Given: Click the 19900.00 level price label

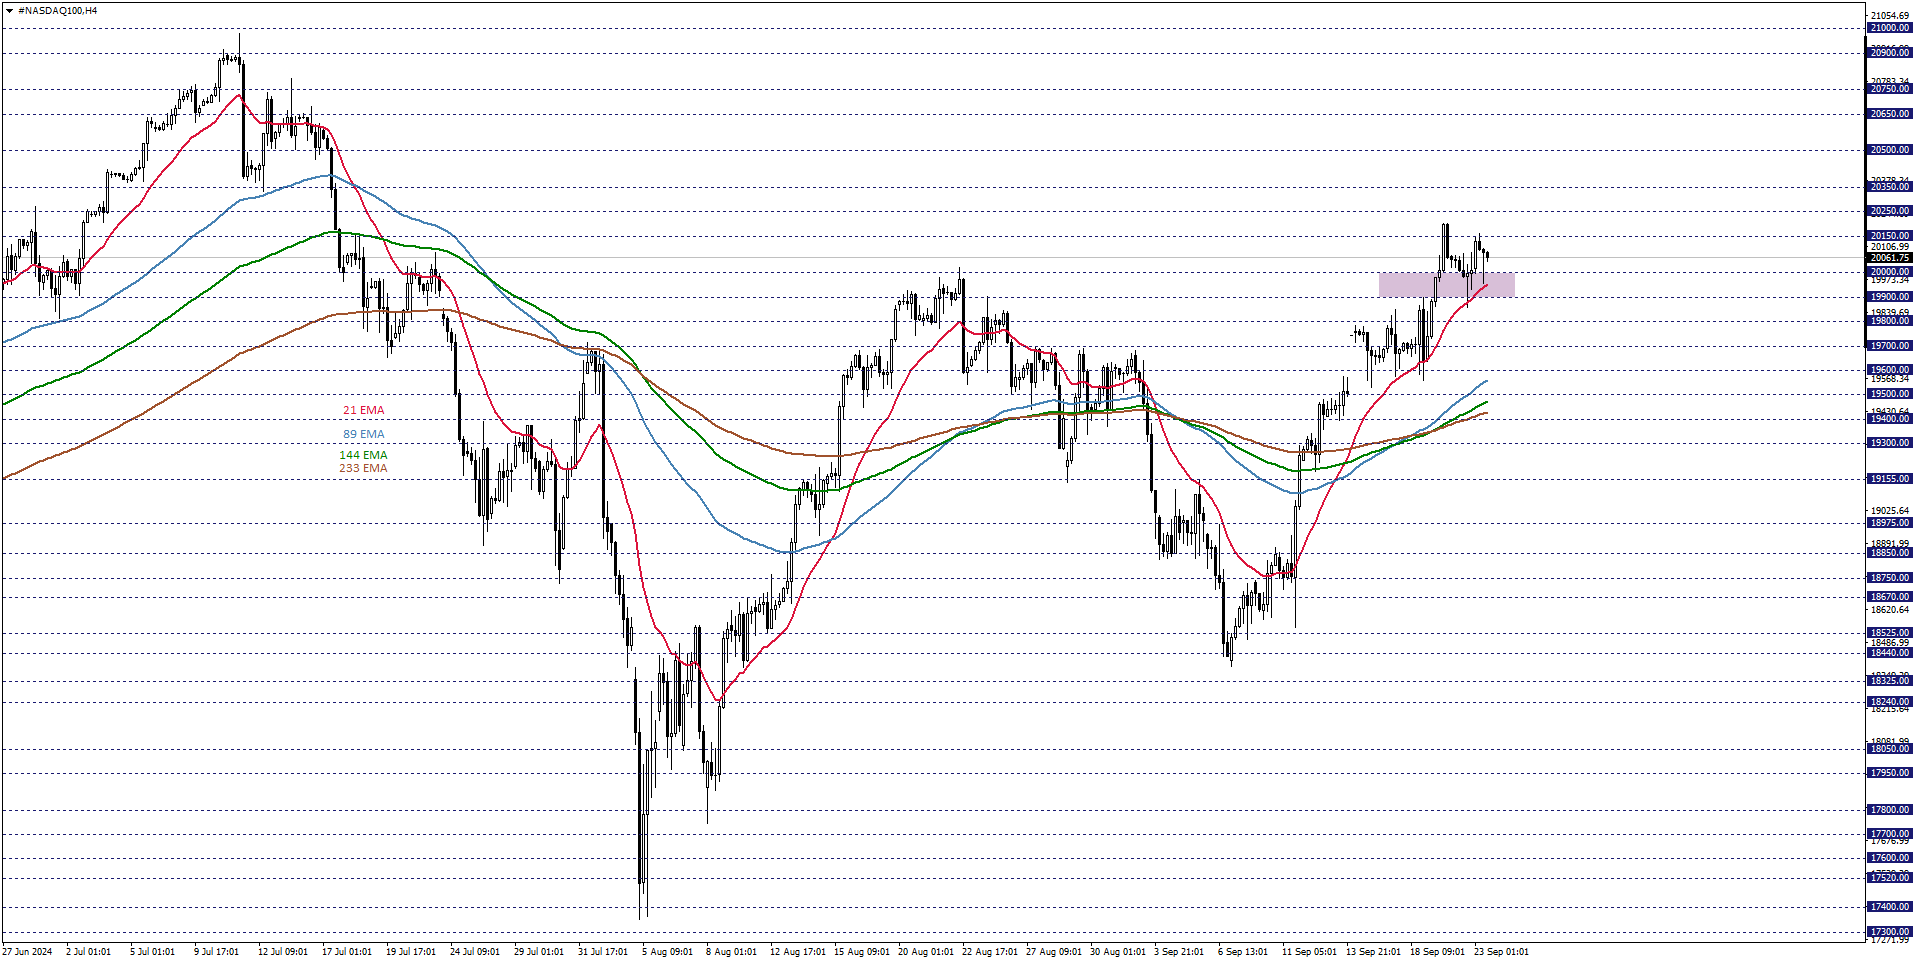Looking at the screenshot, I should click(1890, 297).
